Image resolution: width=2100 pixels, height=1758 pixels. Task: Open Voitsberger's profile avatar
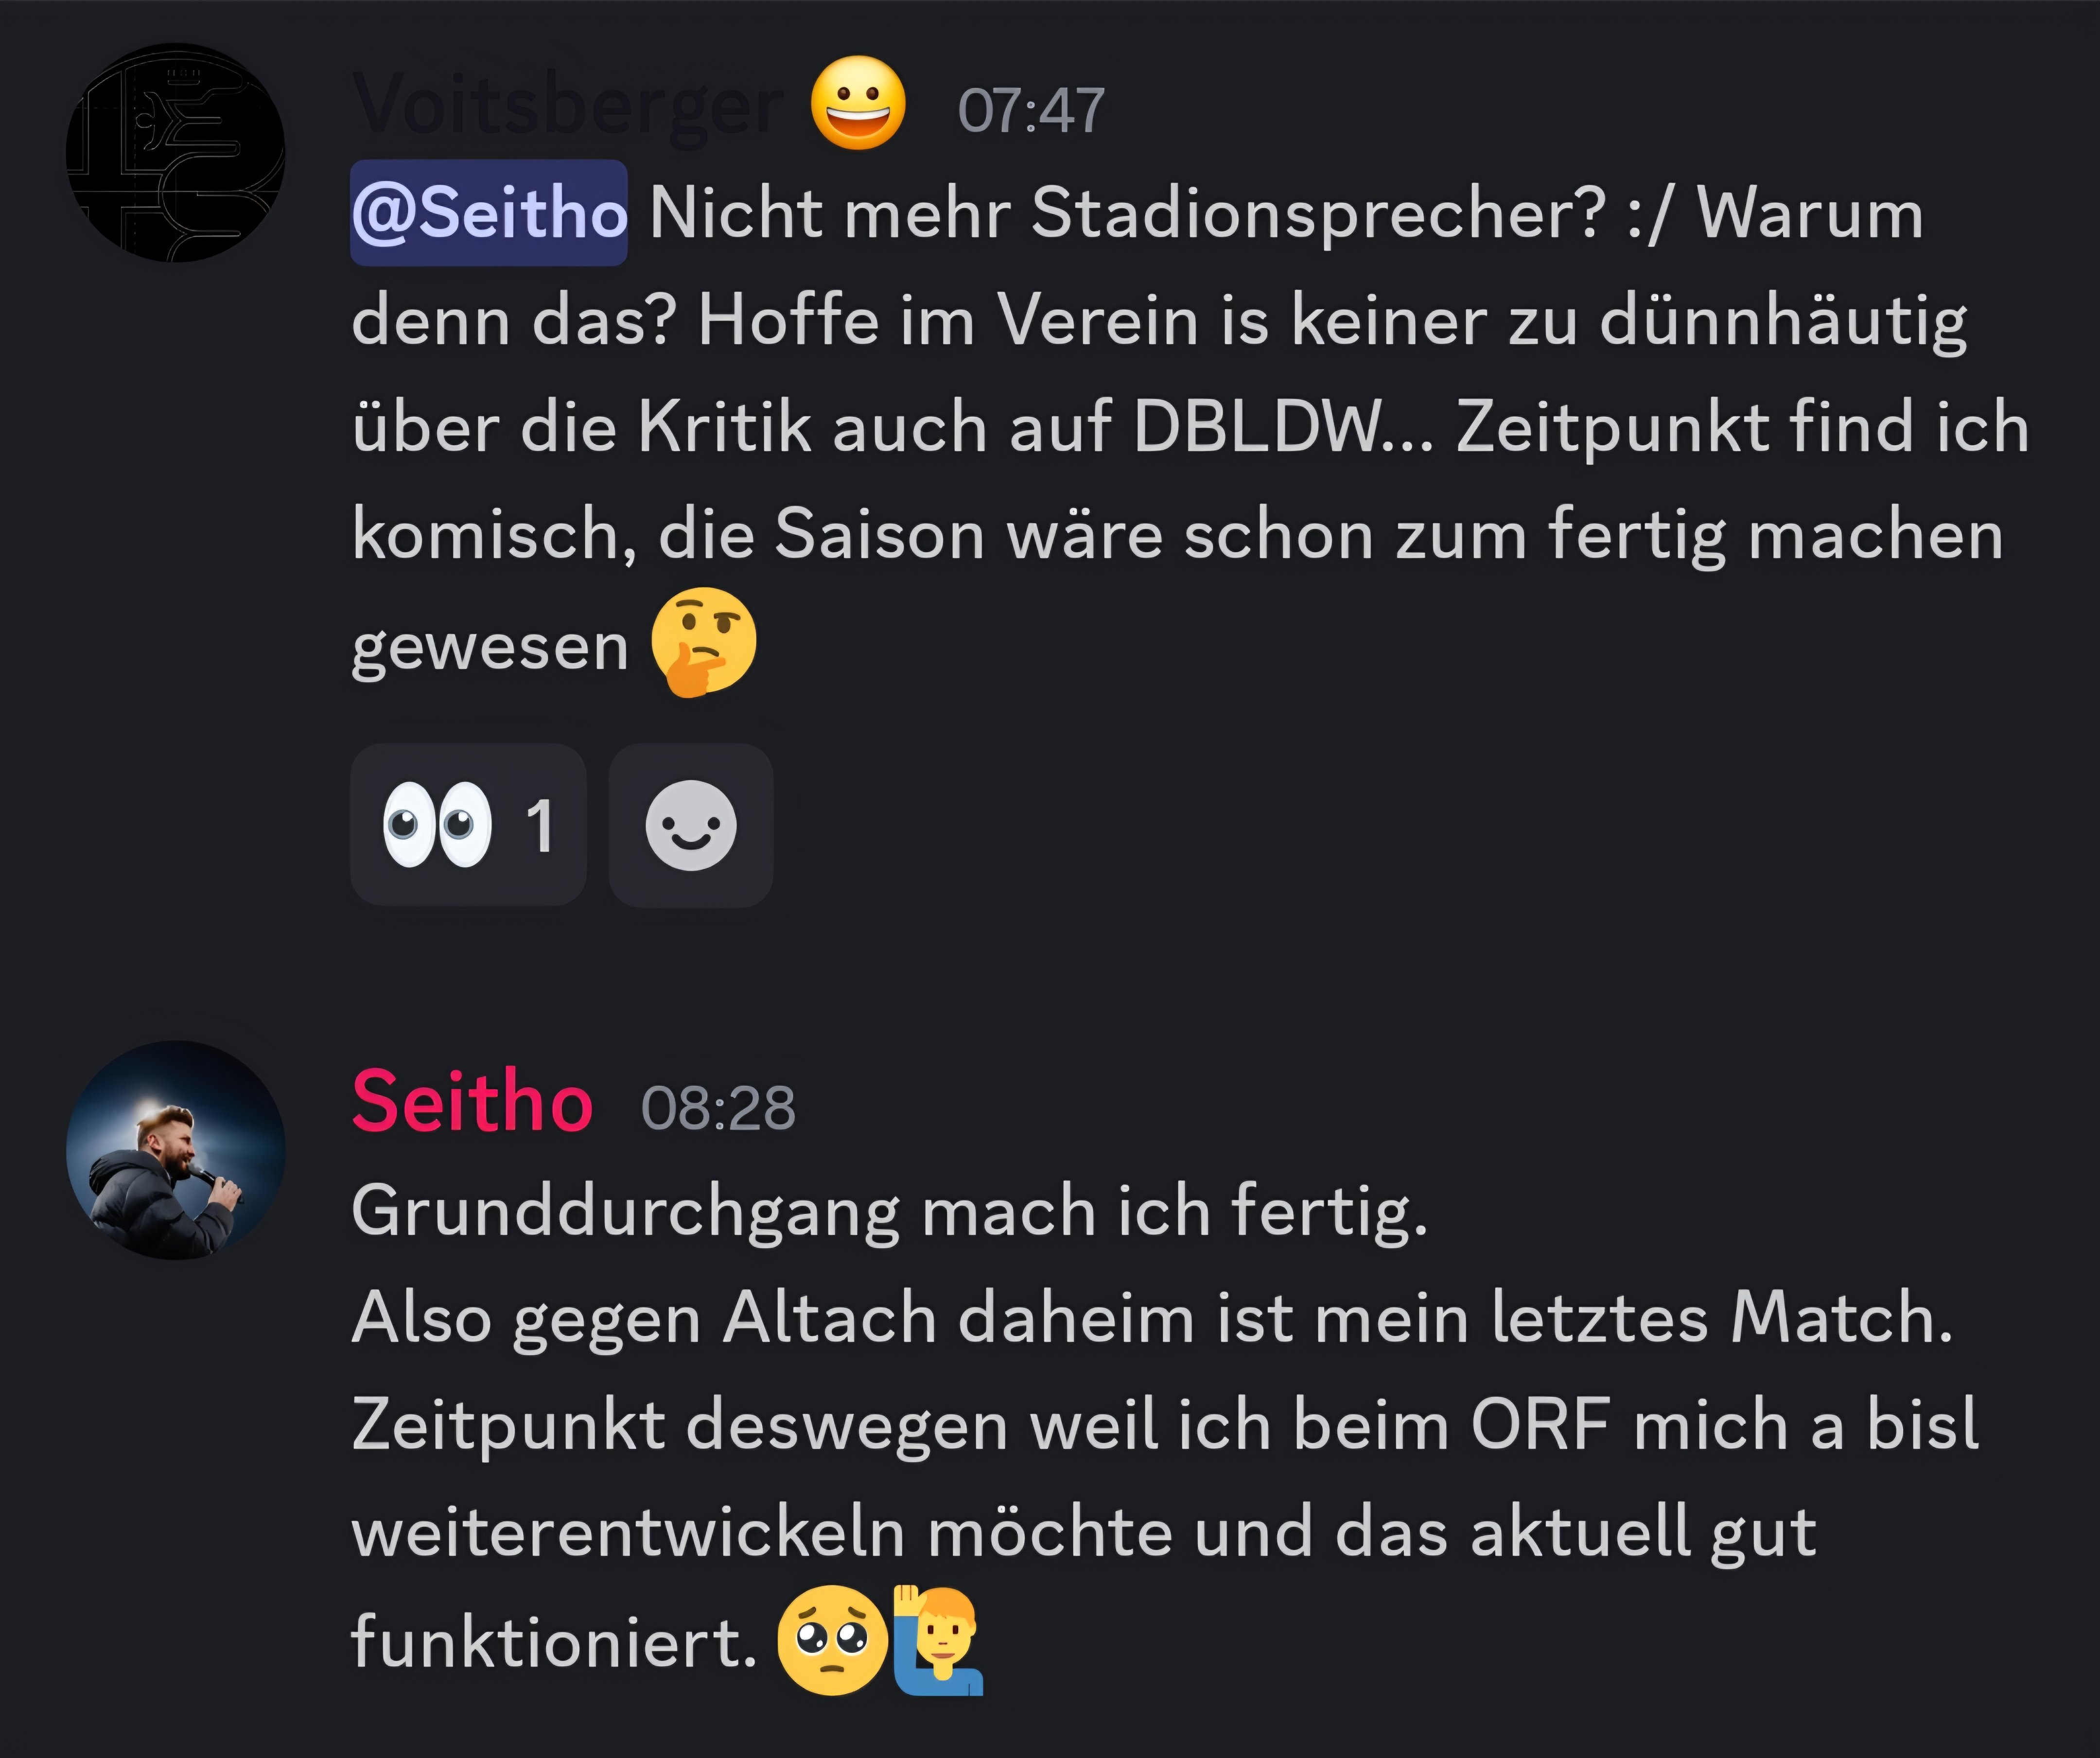[x=175, y=153]
